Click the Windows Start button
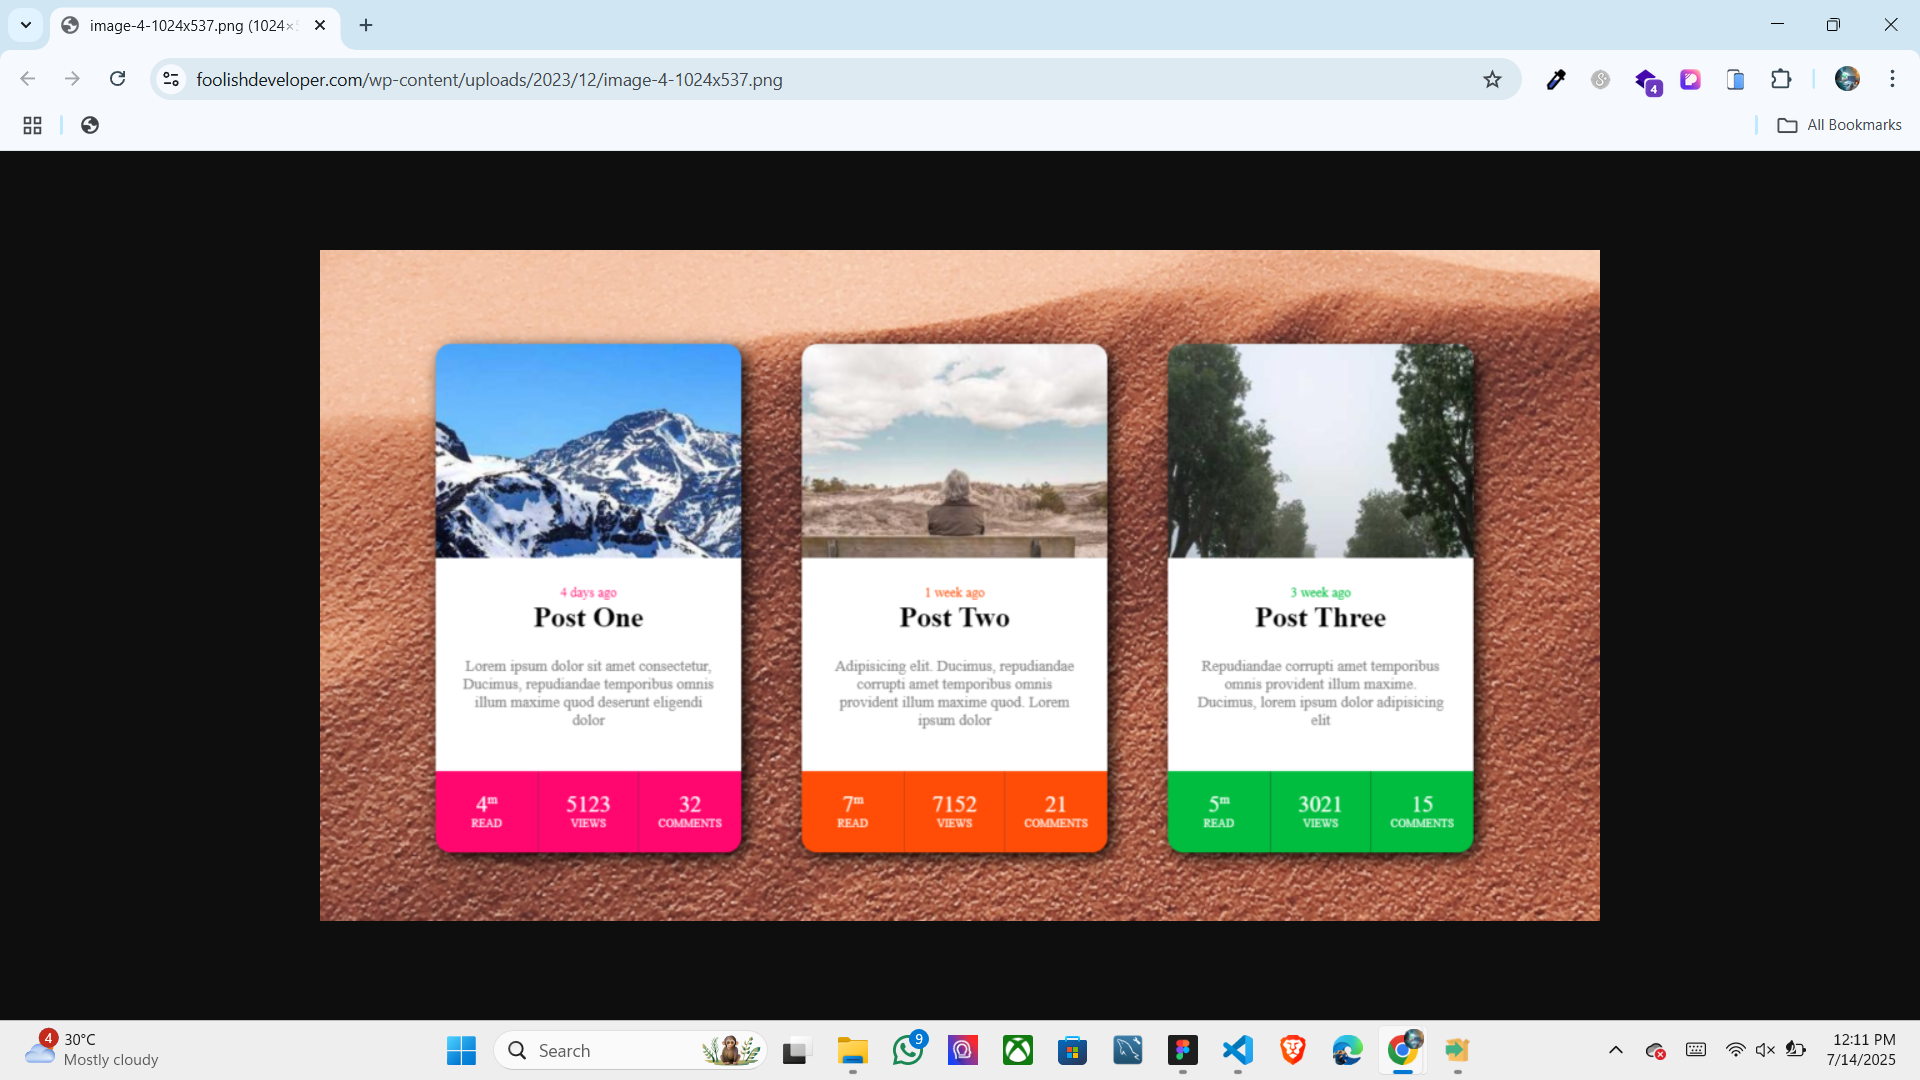This screenshot has width=1920, height=1080. [x=461, y=1050]
